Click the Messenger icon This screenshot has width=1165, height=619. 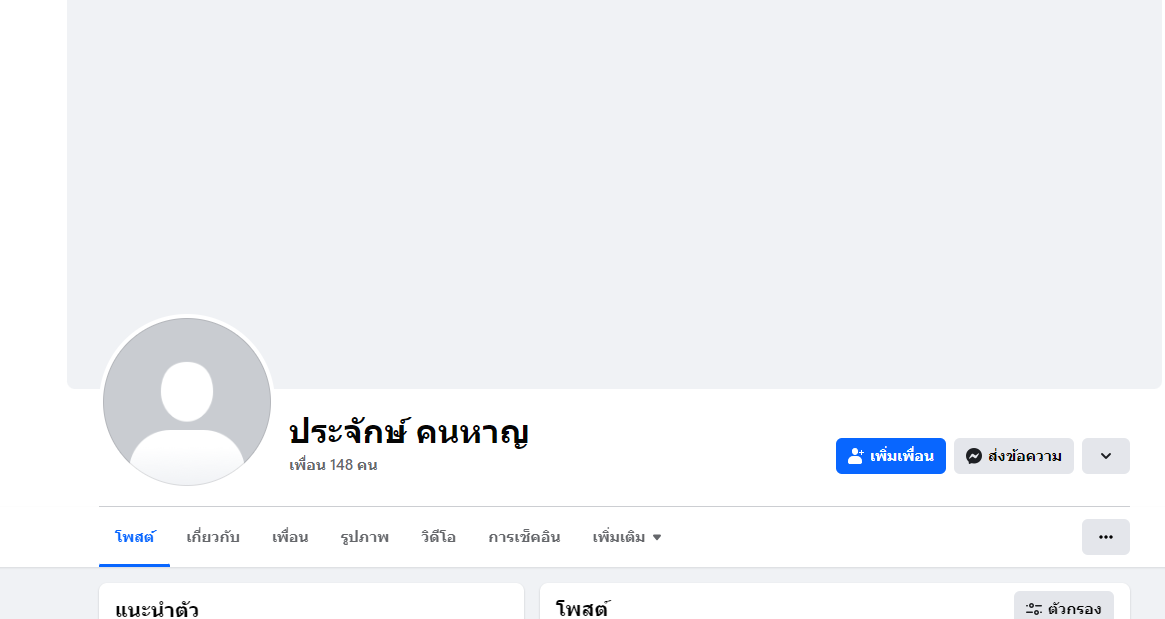(973, 456)
